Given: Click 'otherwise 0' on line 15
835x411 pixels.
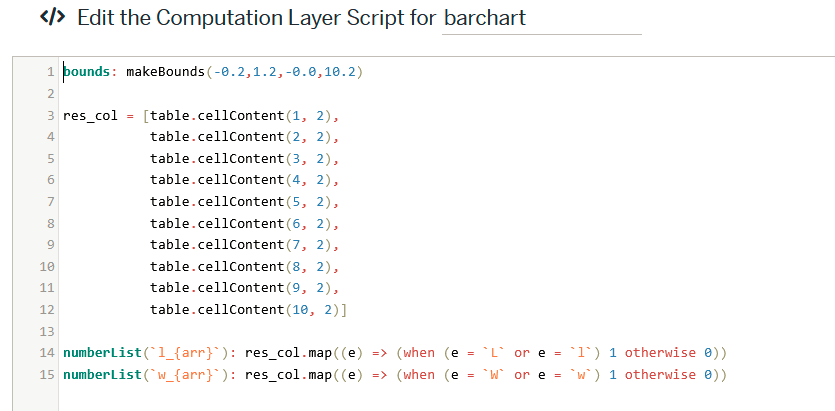Looking at the screenshot, I should (668, 375).
